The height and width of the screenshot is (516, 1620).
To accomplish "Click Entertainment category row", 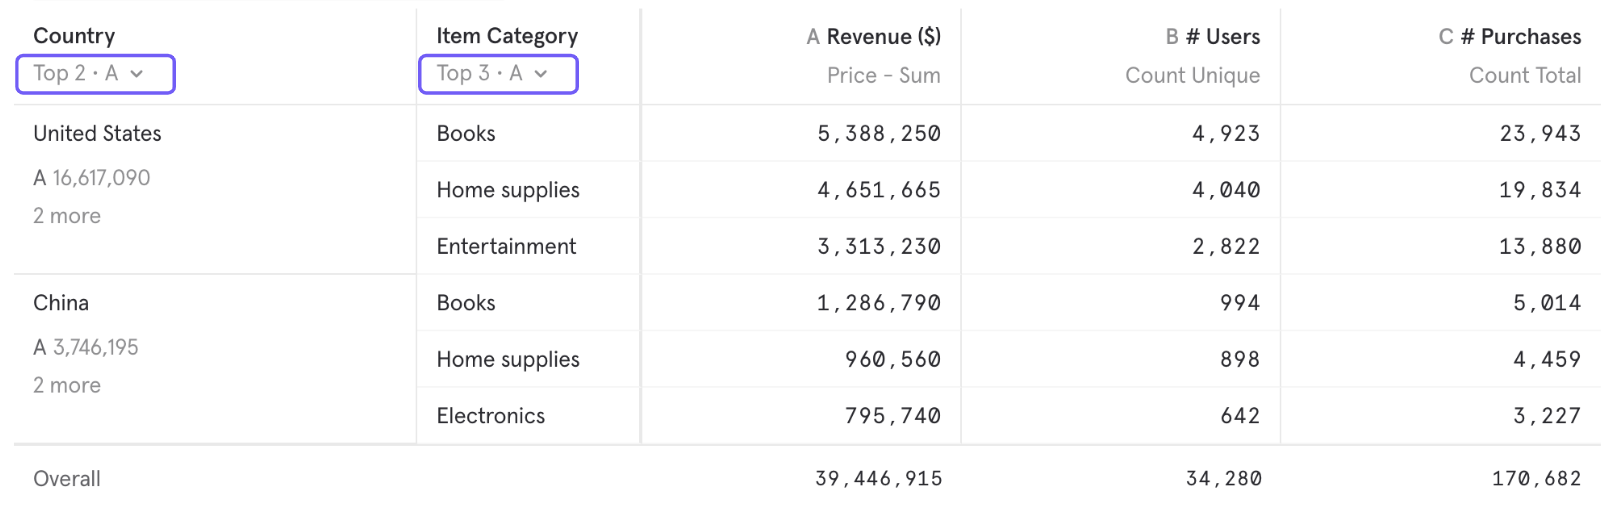I will point(506,246).
